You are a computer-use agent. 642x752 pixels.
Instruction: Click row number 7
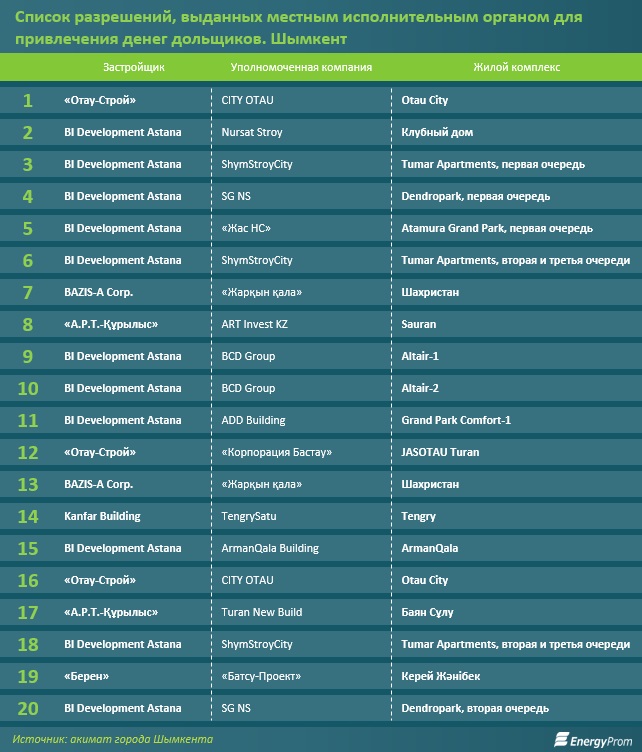point(28,292)
